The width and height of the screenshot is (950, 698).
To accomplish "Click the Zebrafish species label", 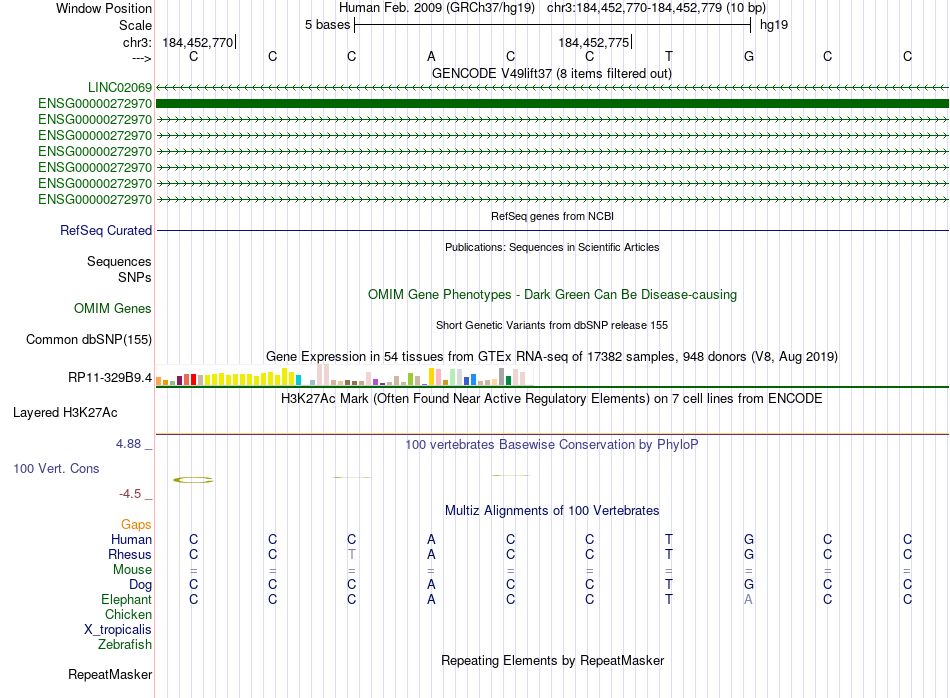I will pyautogui.click(x=125, y=645).
